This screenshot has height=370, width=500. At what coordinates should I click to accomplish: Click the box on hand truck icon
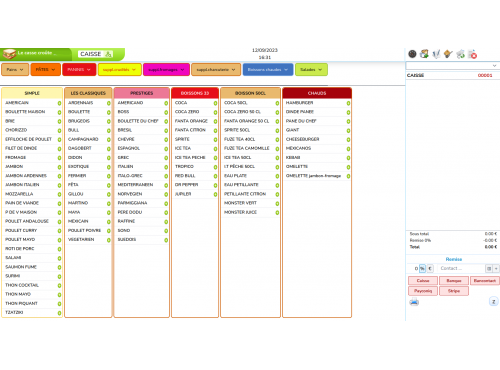point(448,54)
